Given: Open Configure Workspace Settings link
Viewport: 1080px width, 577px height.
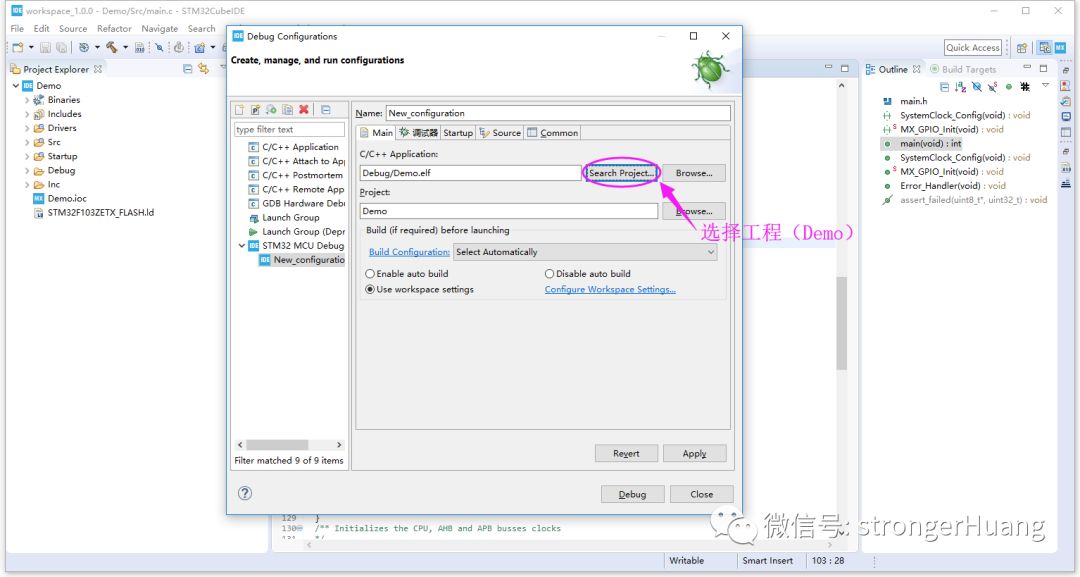Looking at the screenshot, I should tap(610, 290).
